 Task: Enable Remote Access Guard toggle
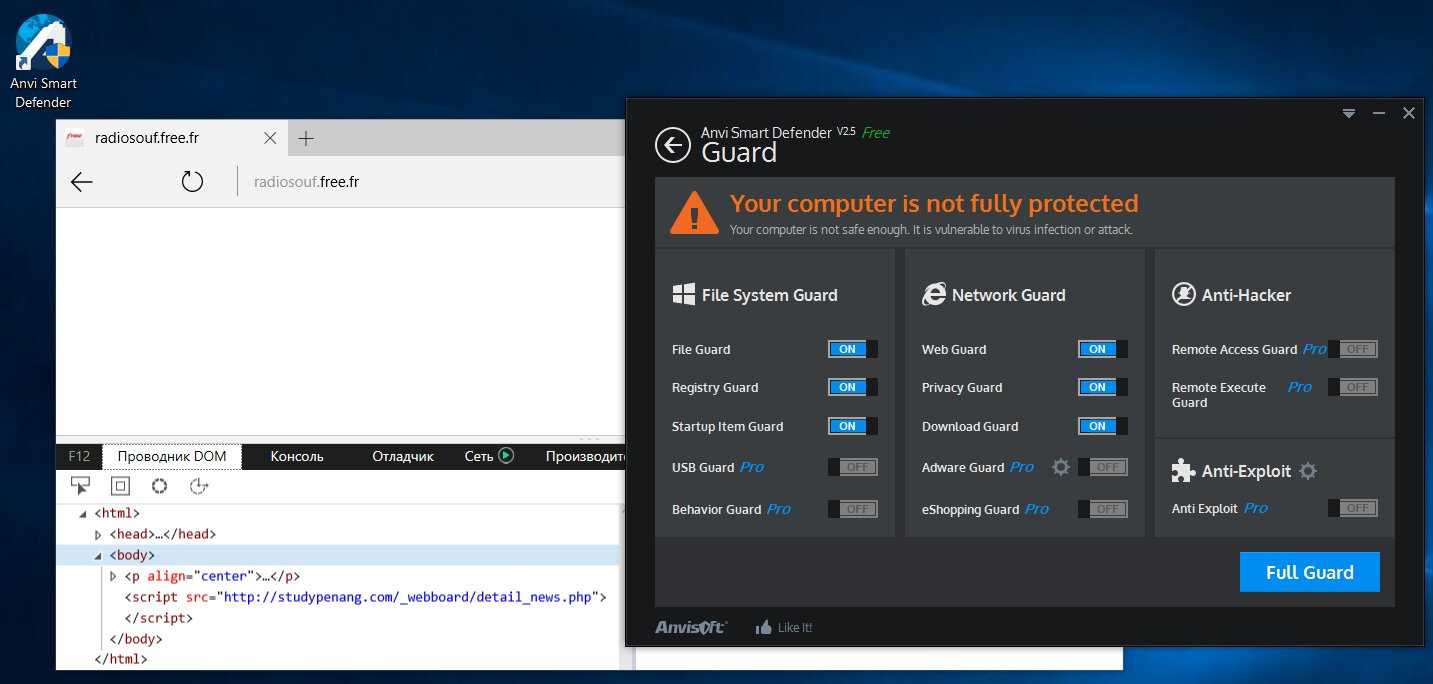(1353, 349)
